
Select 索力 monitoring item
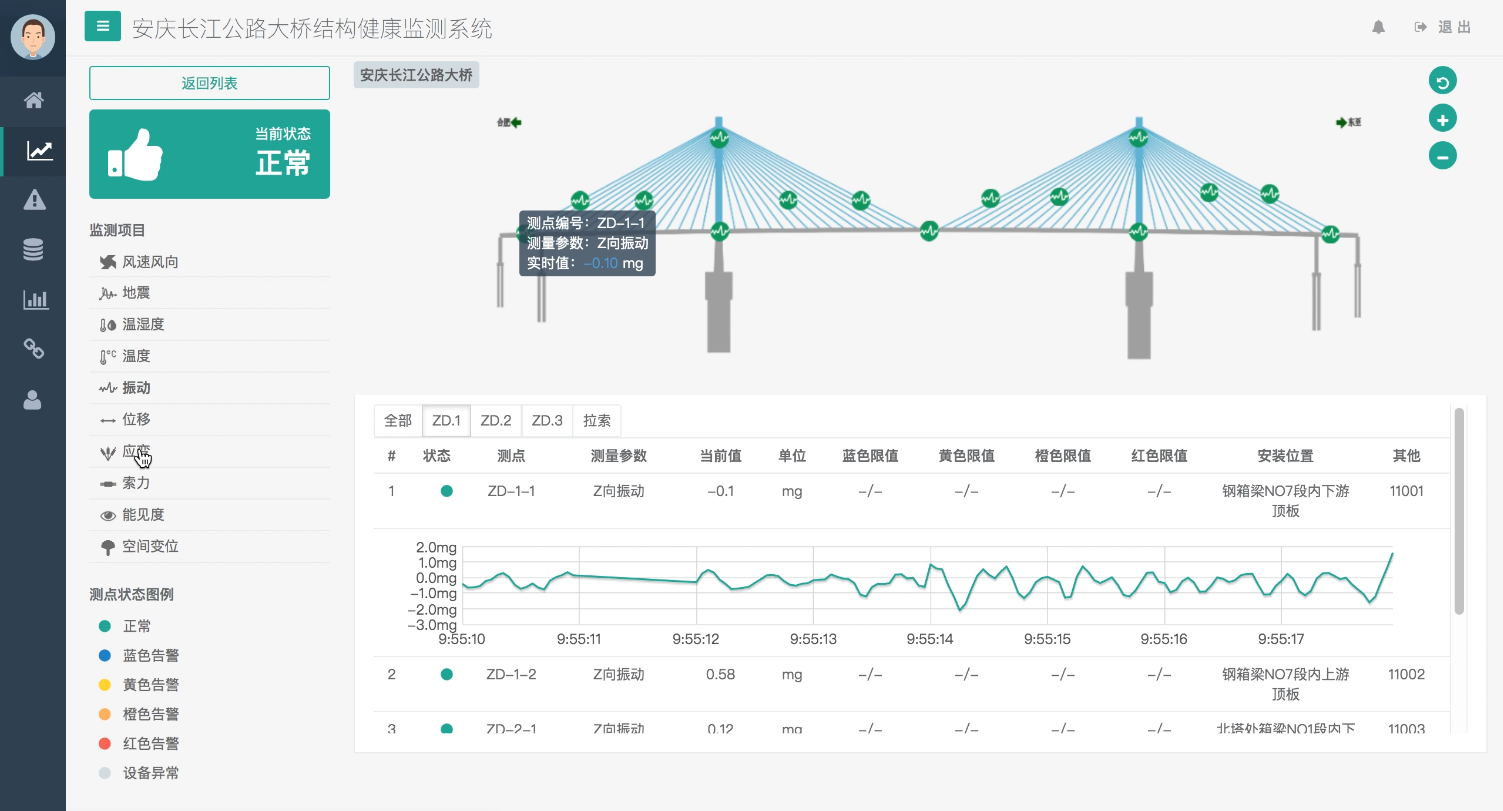[136, 483]
